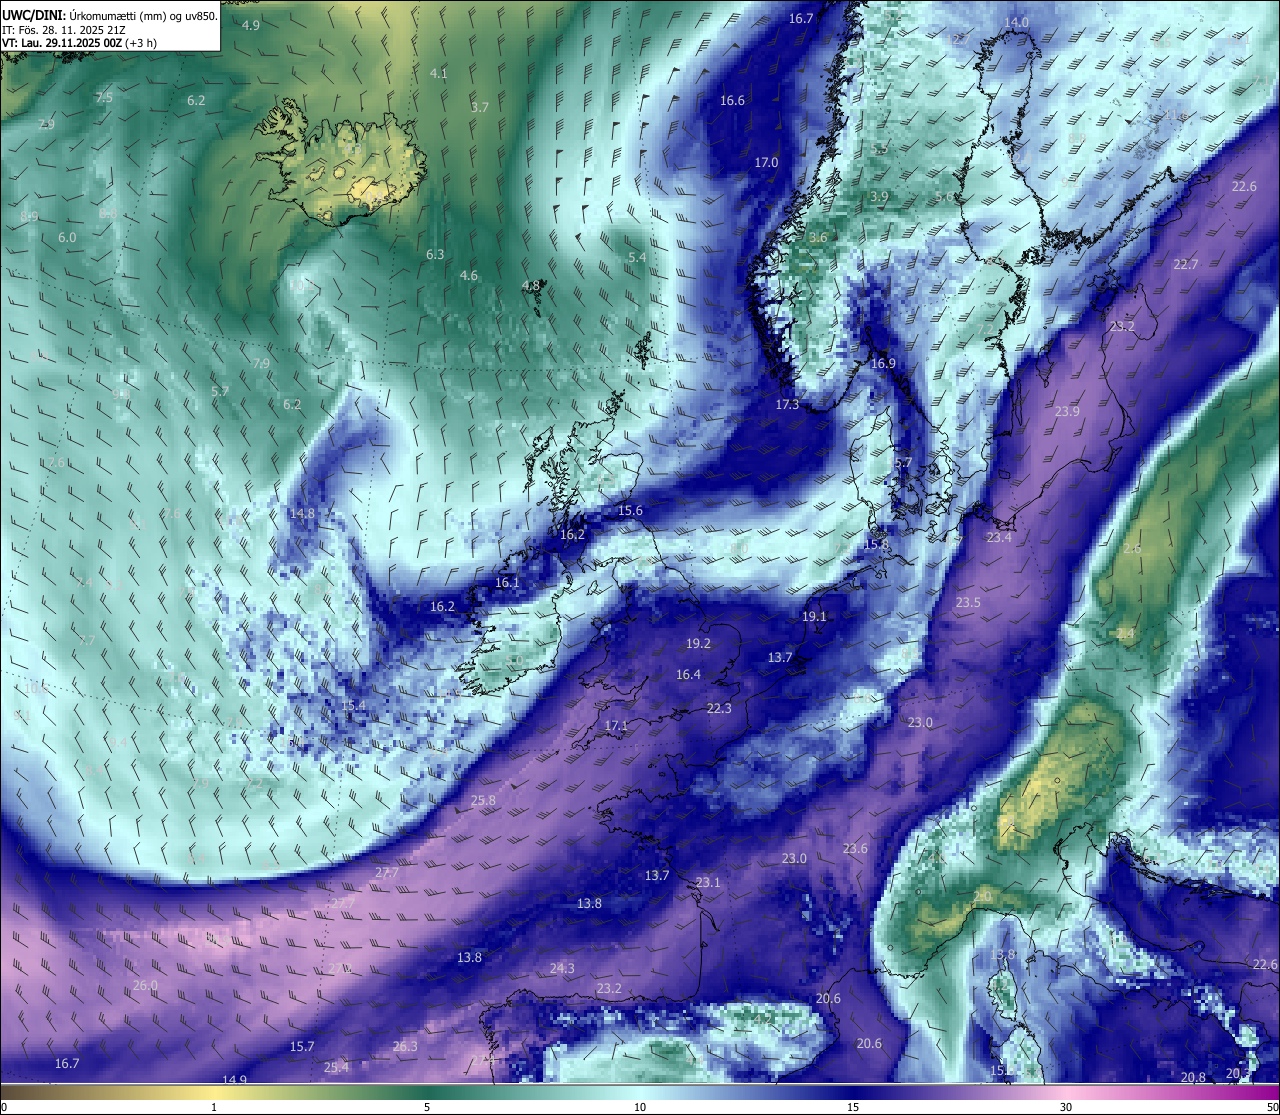The image size is (1280, 1115).
Task: Click the 14.0 value at the top
Action: tap(1016, 22)
